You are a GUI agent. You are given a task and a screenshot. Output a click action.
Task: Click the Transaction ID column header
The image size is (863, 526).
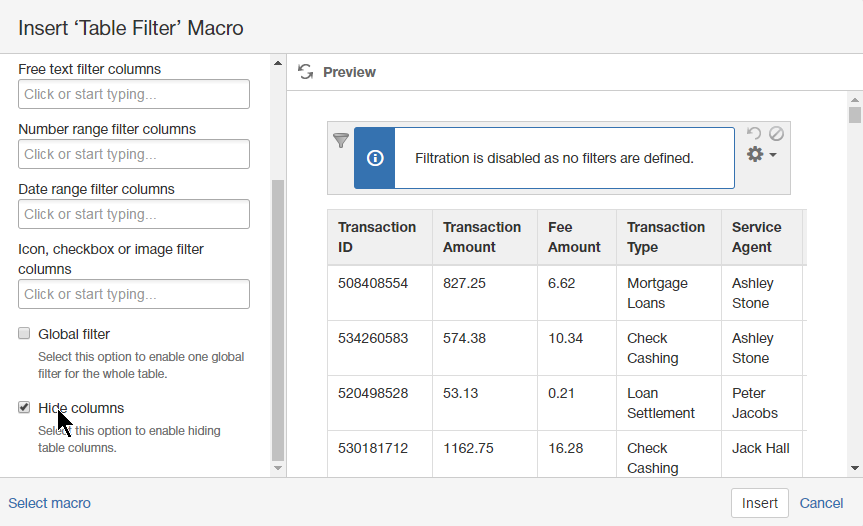pos(377,237)
